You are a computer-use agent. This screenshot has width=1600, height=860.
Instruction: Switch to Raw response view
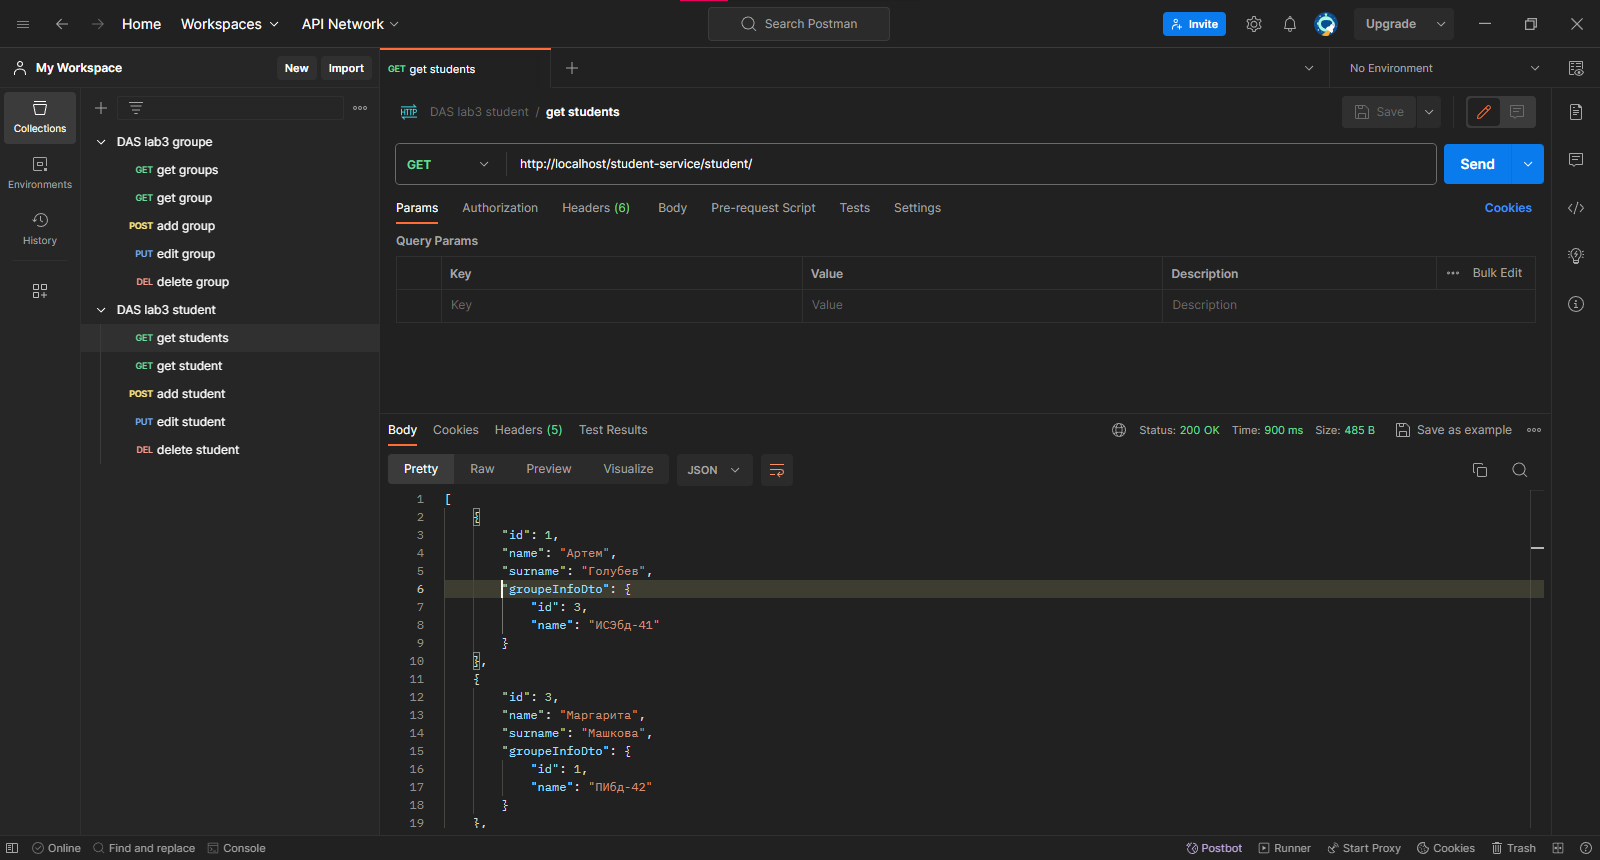point(482,469)
